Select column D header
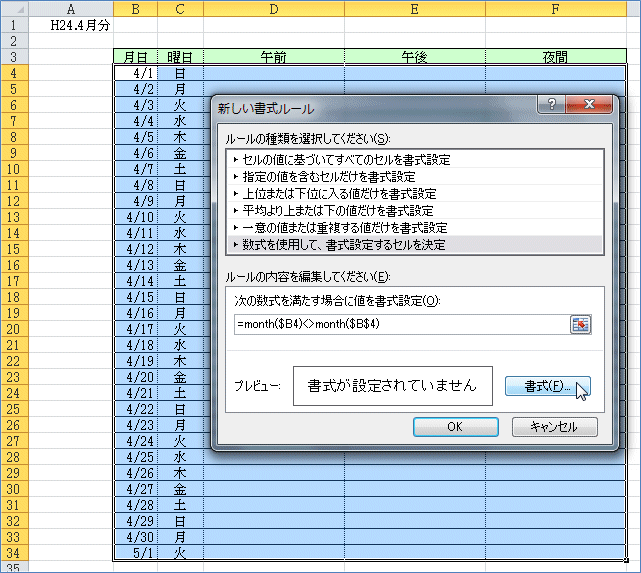 (274, 9)
